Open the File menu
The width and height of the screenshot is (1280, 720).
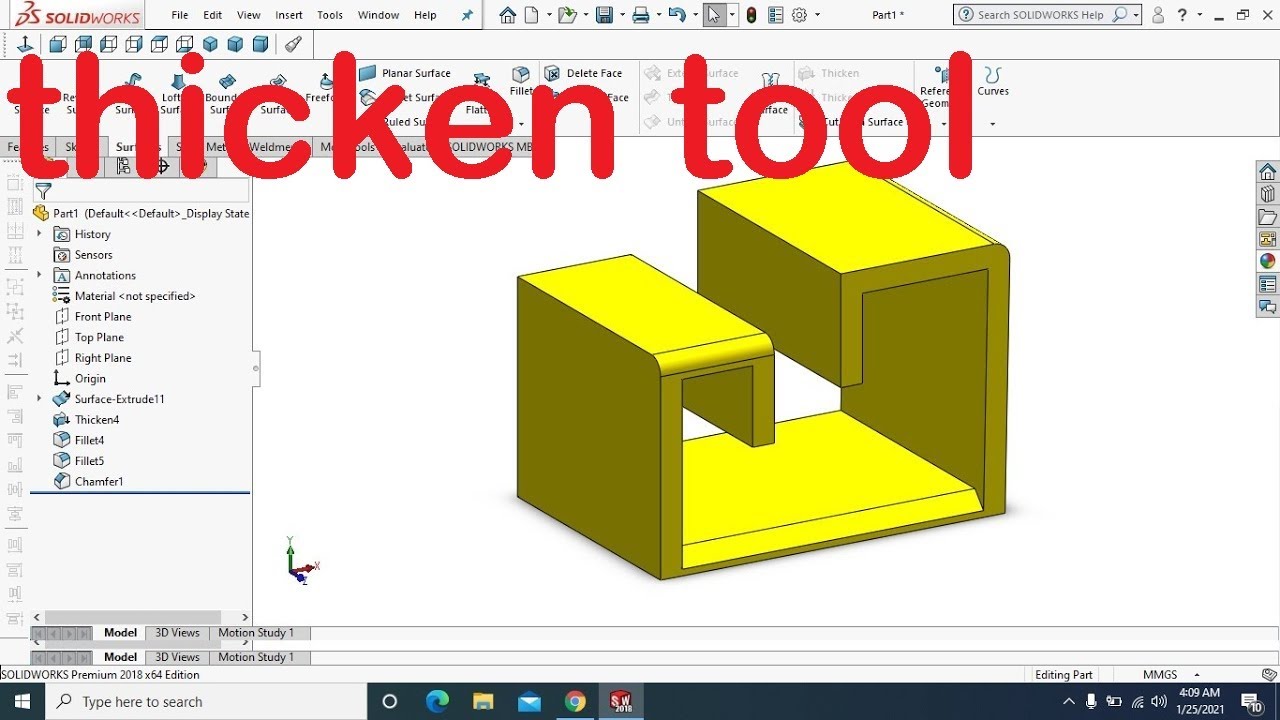180,15
